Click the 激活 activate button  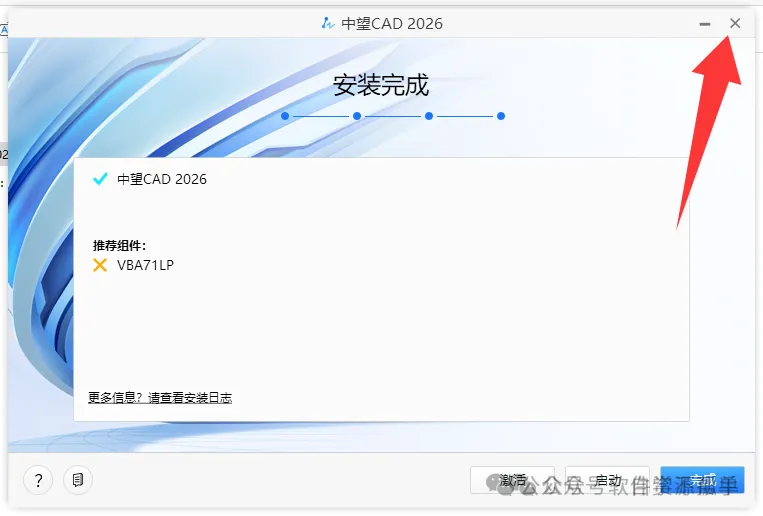click(512, 480)
